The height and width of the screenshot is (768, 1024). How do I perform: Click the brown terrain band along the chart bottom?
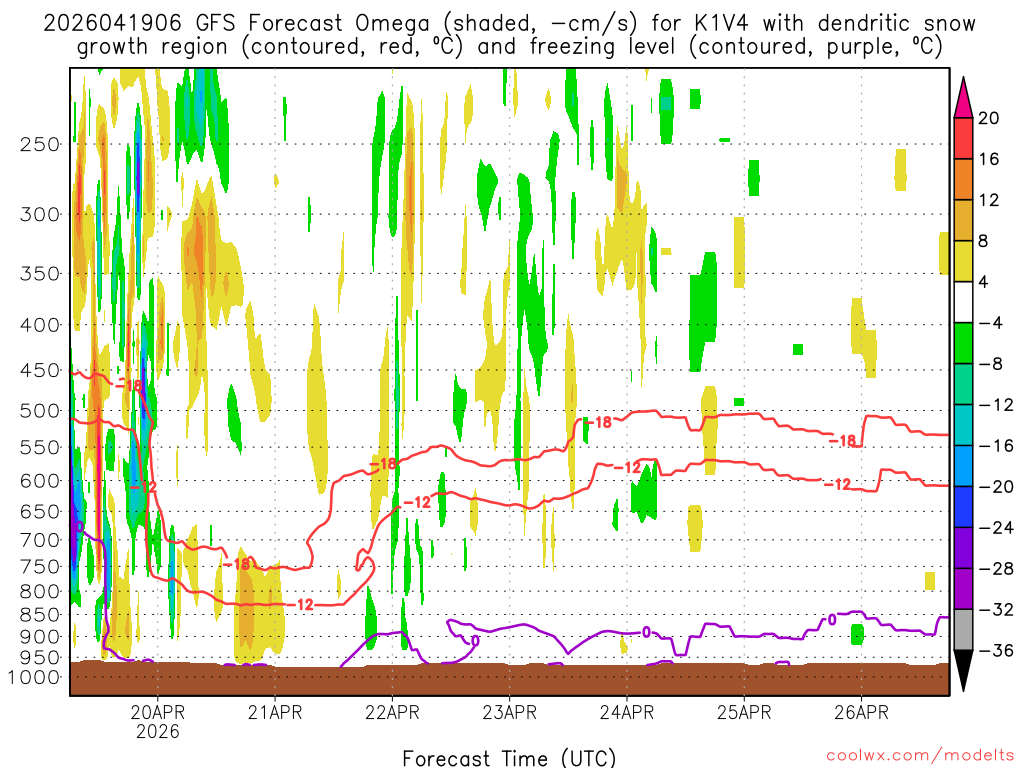tap(510, 679)
